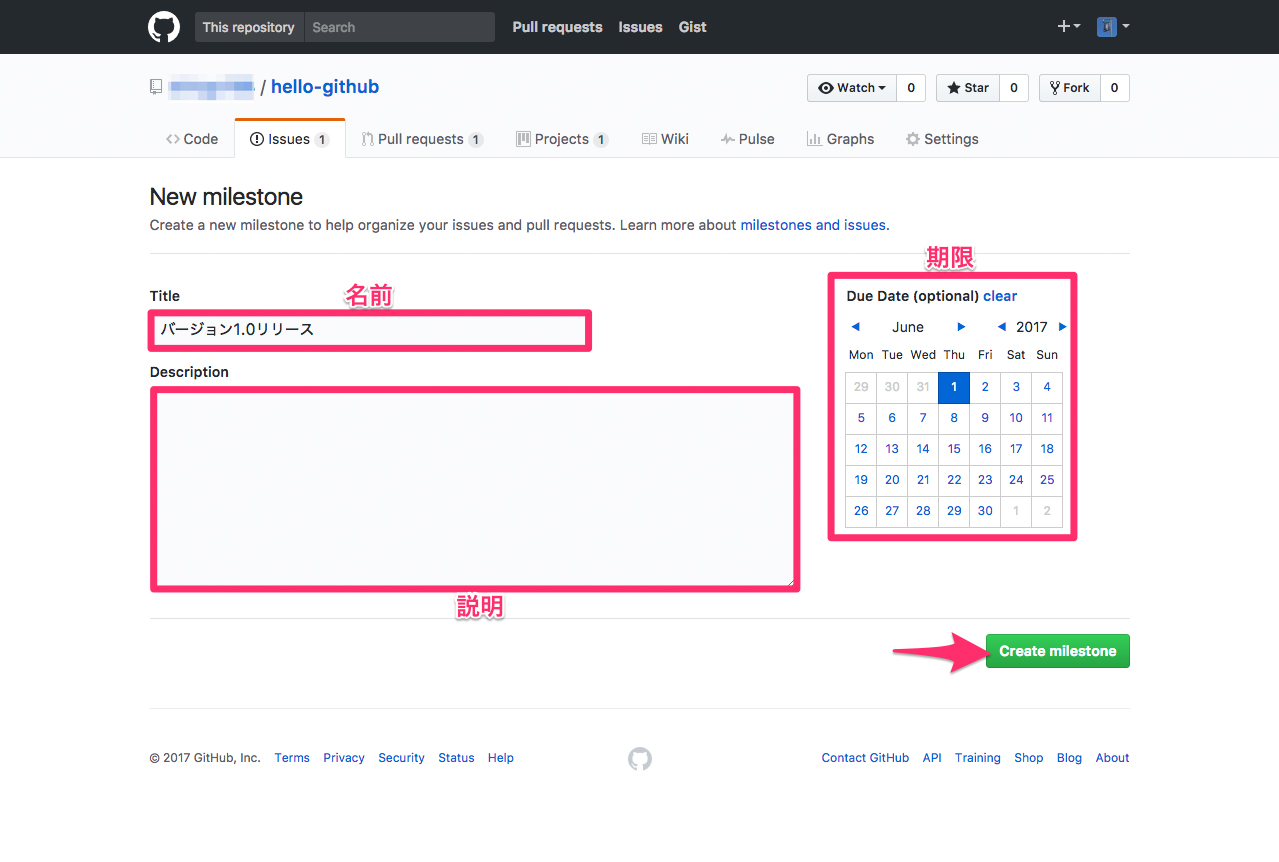
Task: Click the Octocat logo in the footer
Action: [639, 758]
